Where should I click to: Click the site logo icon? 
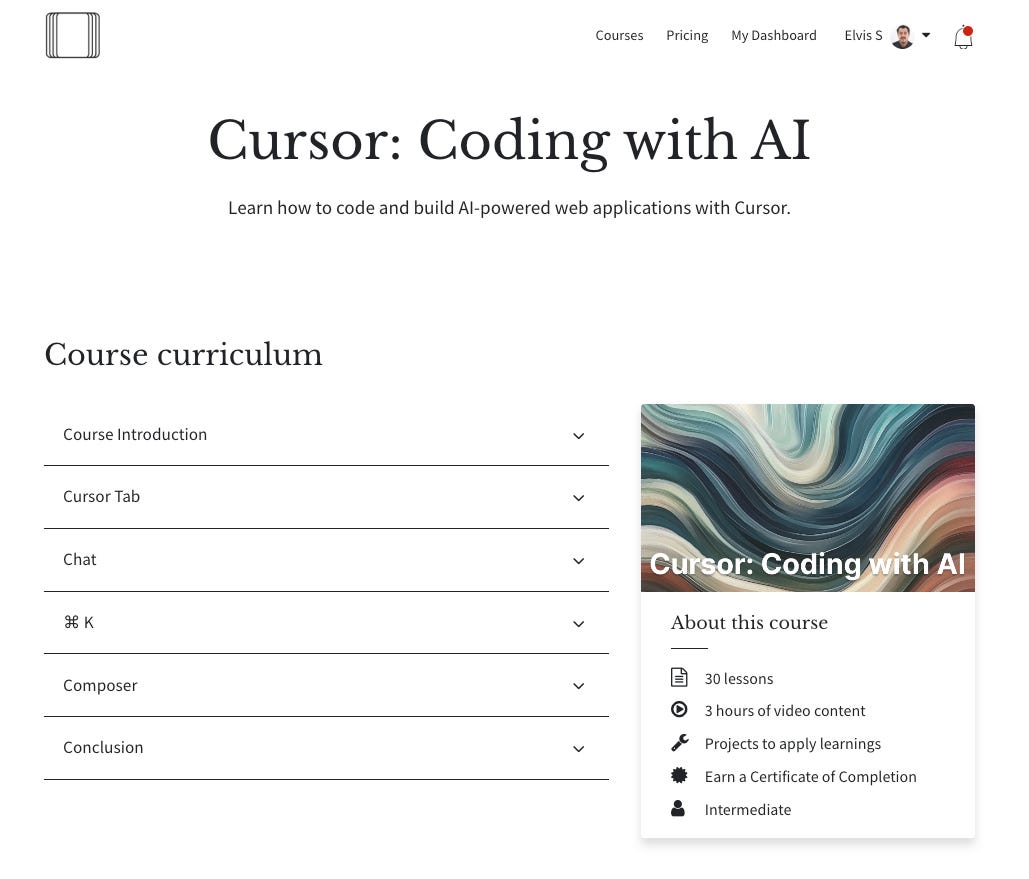coord(73,35)
